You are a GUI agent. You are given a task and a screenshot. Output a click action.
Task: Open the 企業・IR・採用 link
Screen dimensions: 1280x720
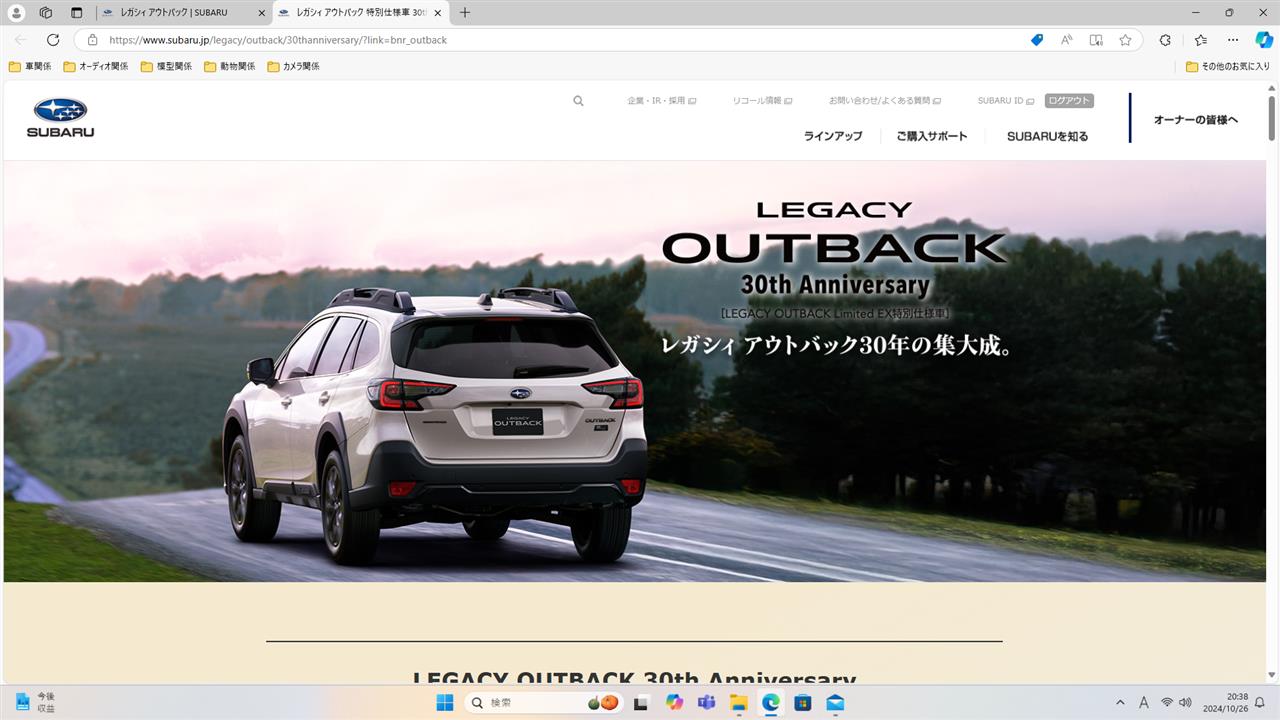[x=661, y=101]
